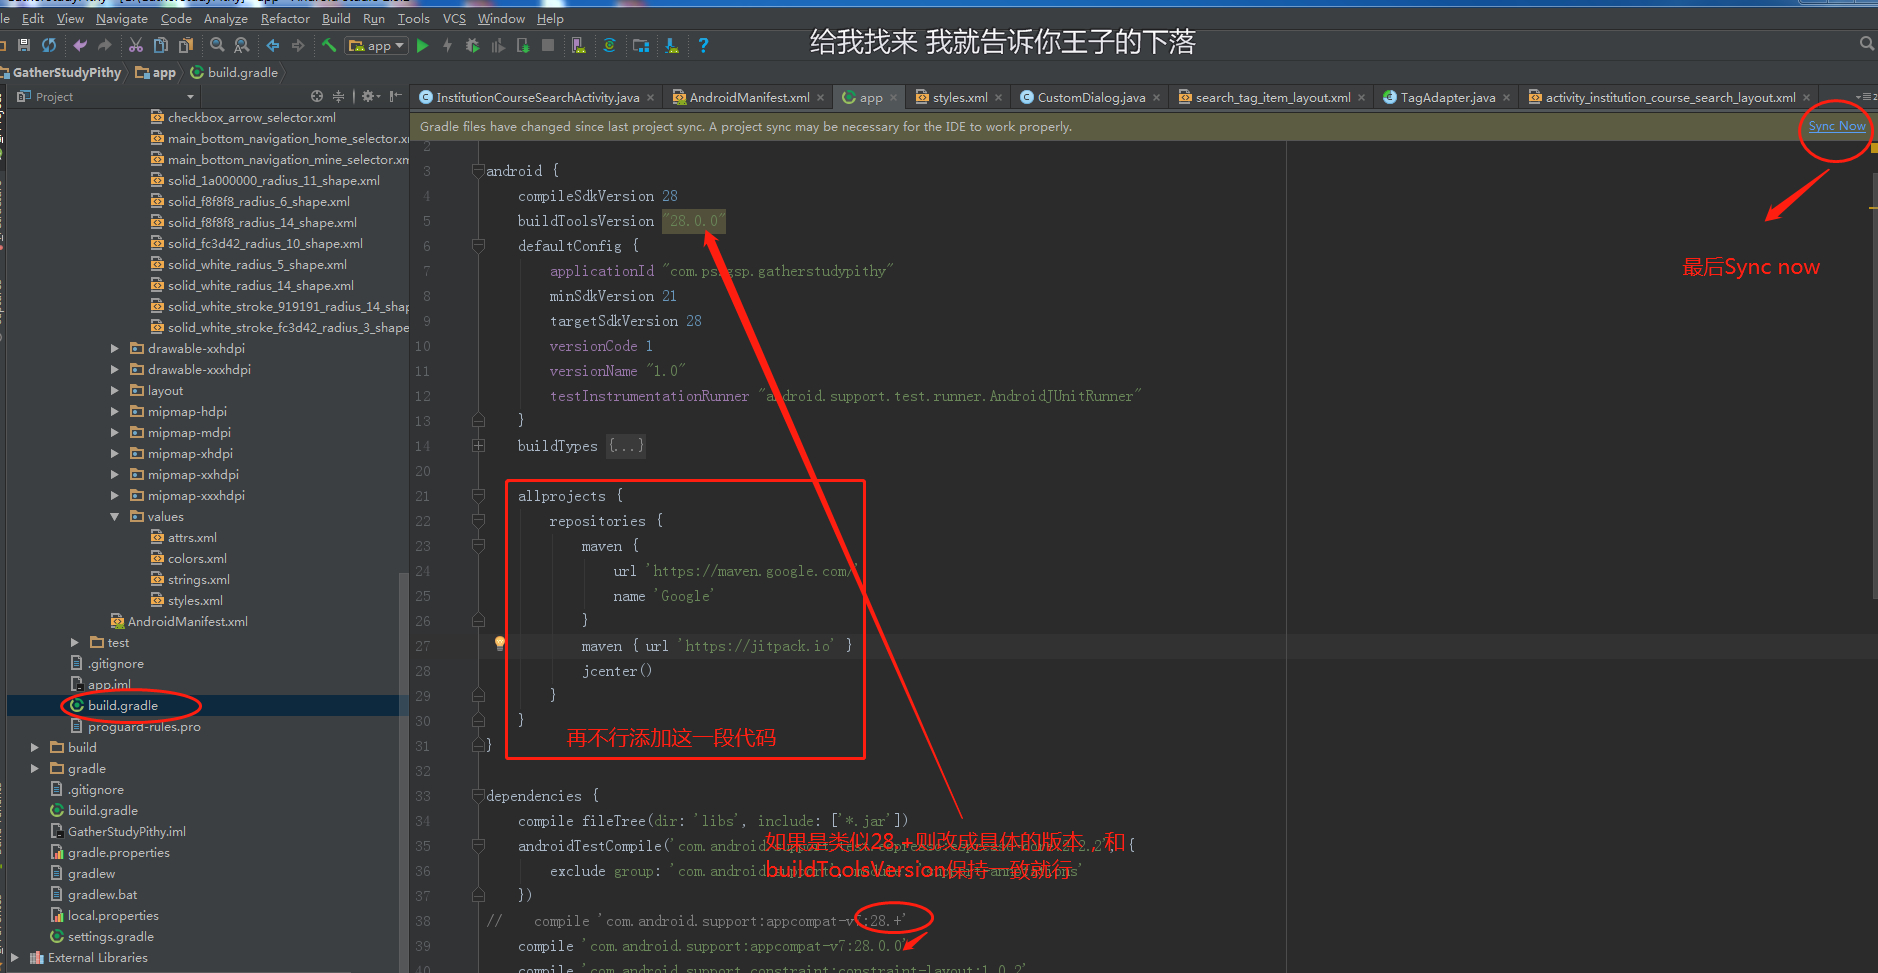
Task: Click the Cut scissors icon
Action: coord(136,45)
